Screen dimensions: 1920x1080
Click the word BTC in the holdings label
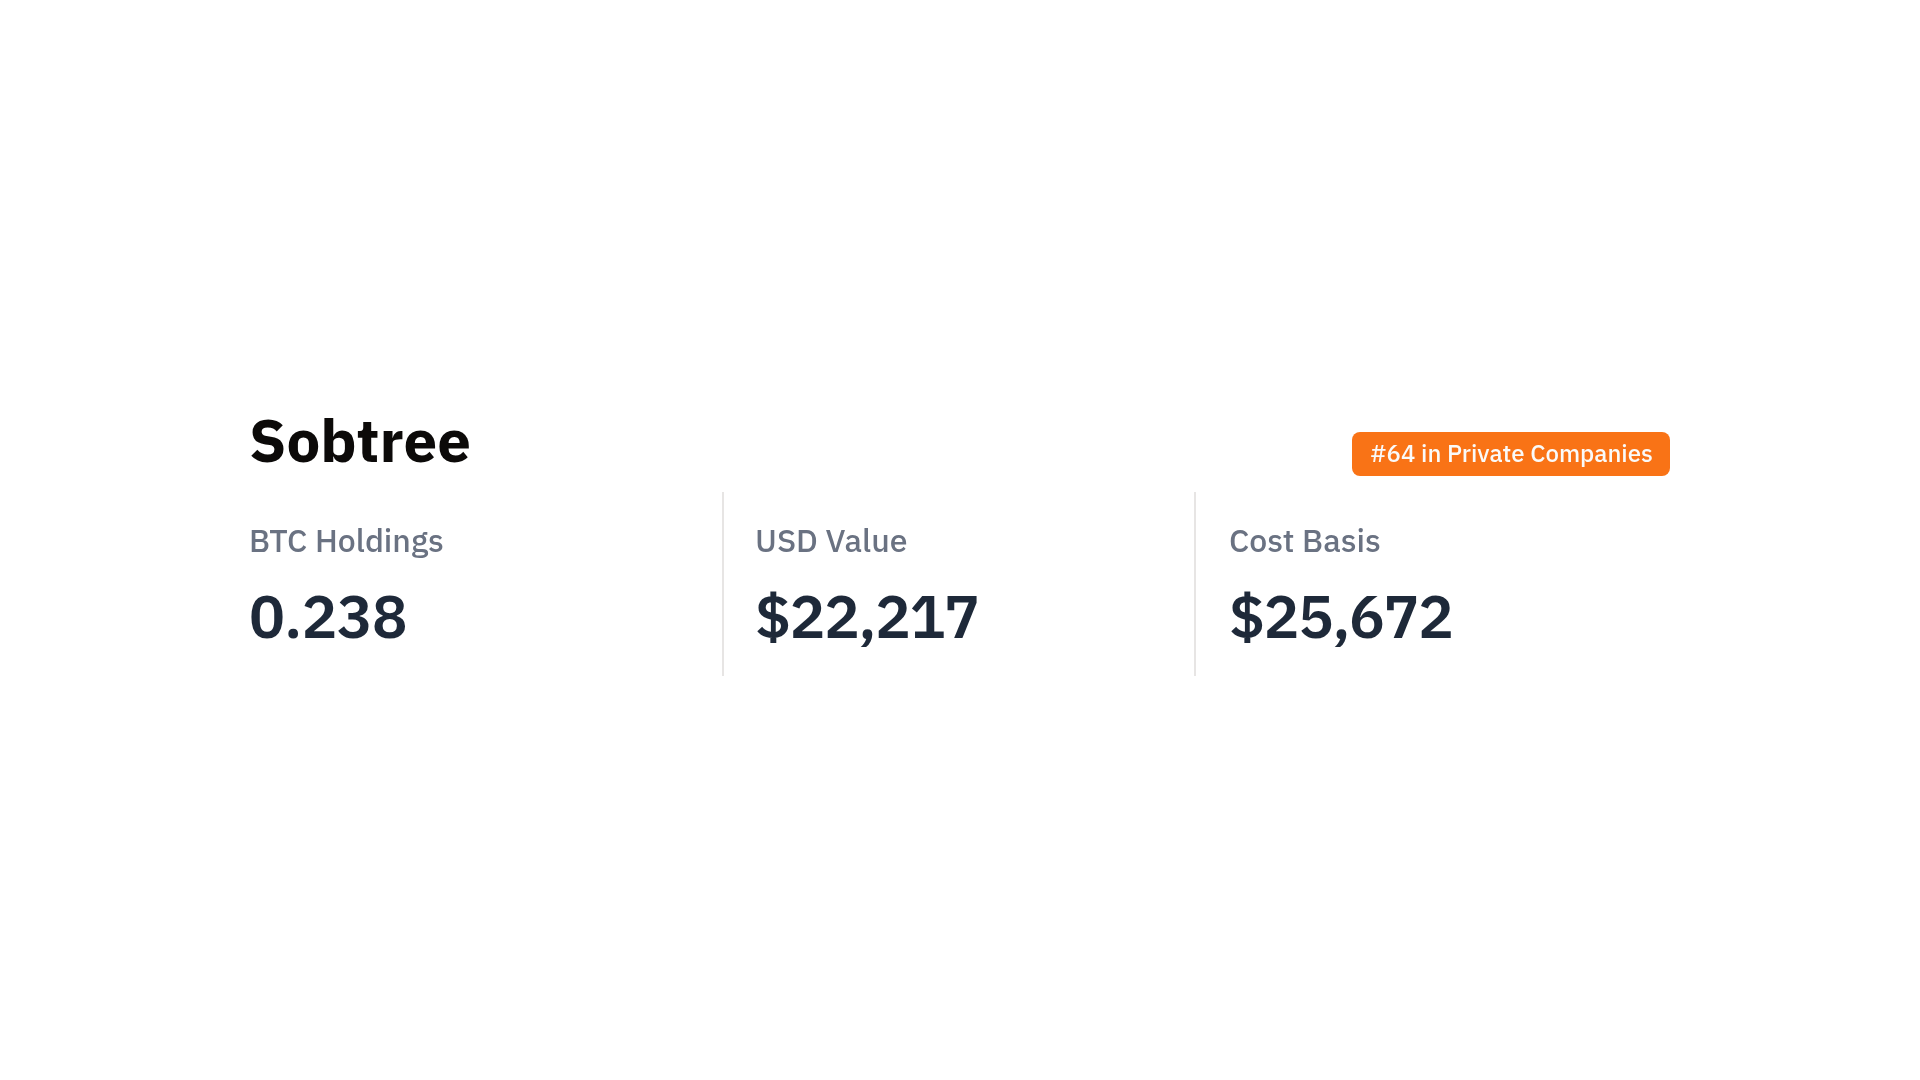[x=277, y=541]
